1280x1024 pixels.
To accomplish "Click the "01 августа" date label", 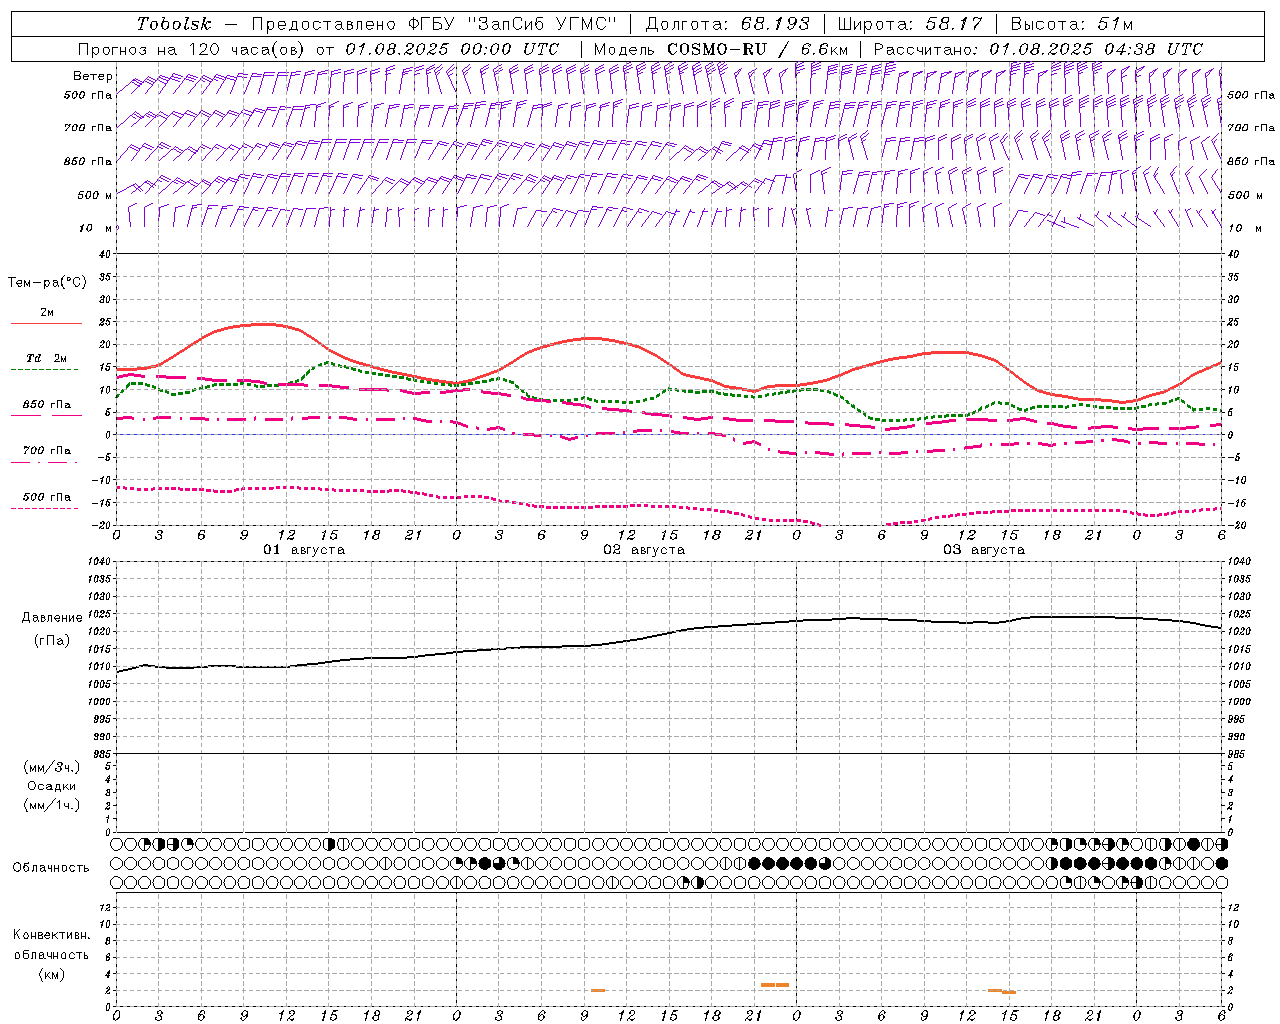I will pyautogui.click(x=304, y=550).
